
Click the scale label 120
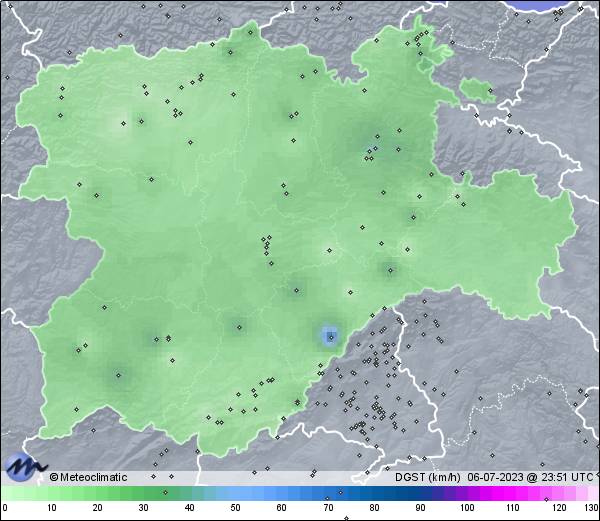(x=559, y=508)
